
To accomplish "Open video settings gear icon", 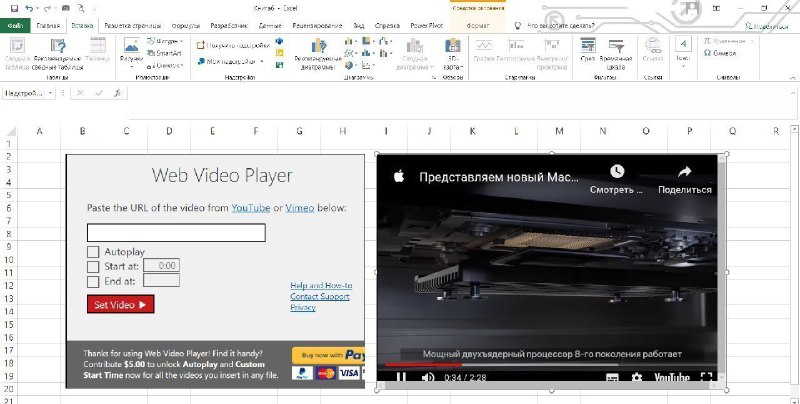I will click(637, 377).
